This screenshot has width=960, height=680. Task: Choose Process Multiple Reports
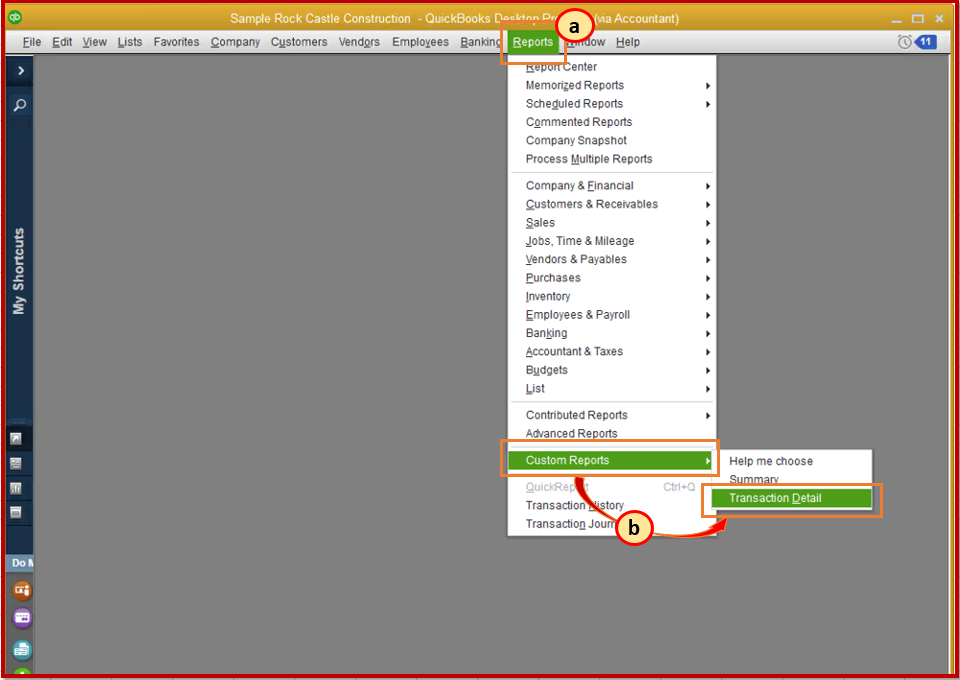click(x=612, y=159)
